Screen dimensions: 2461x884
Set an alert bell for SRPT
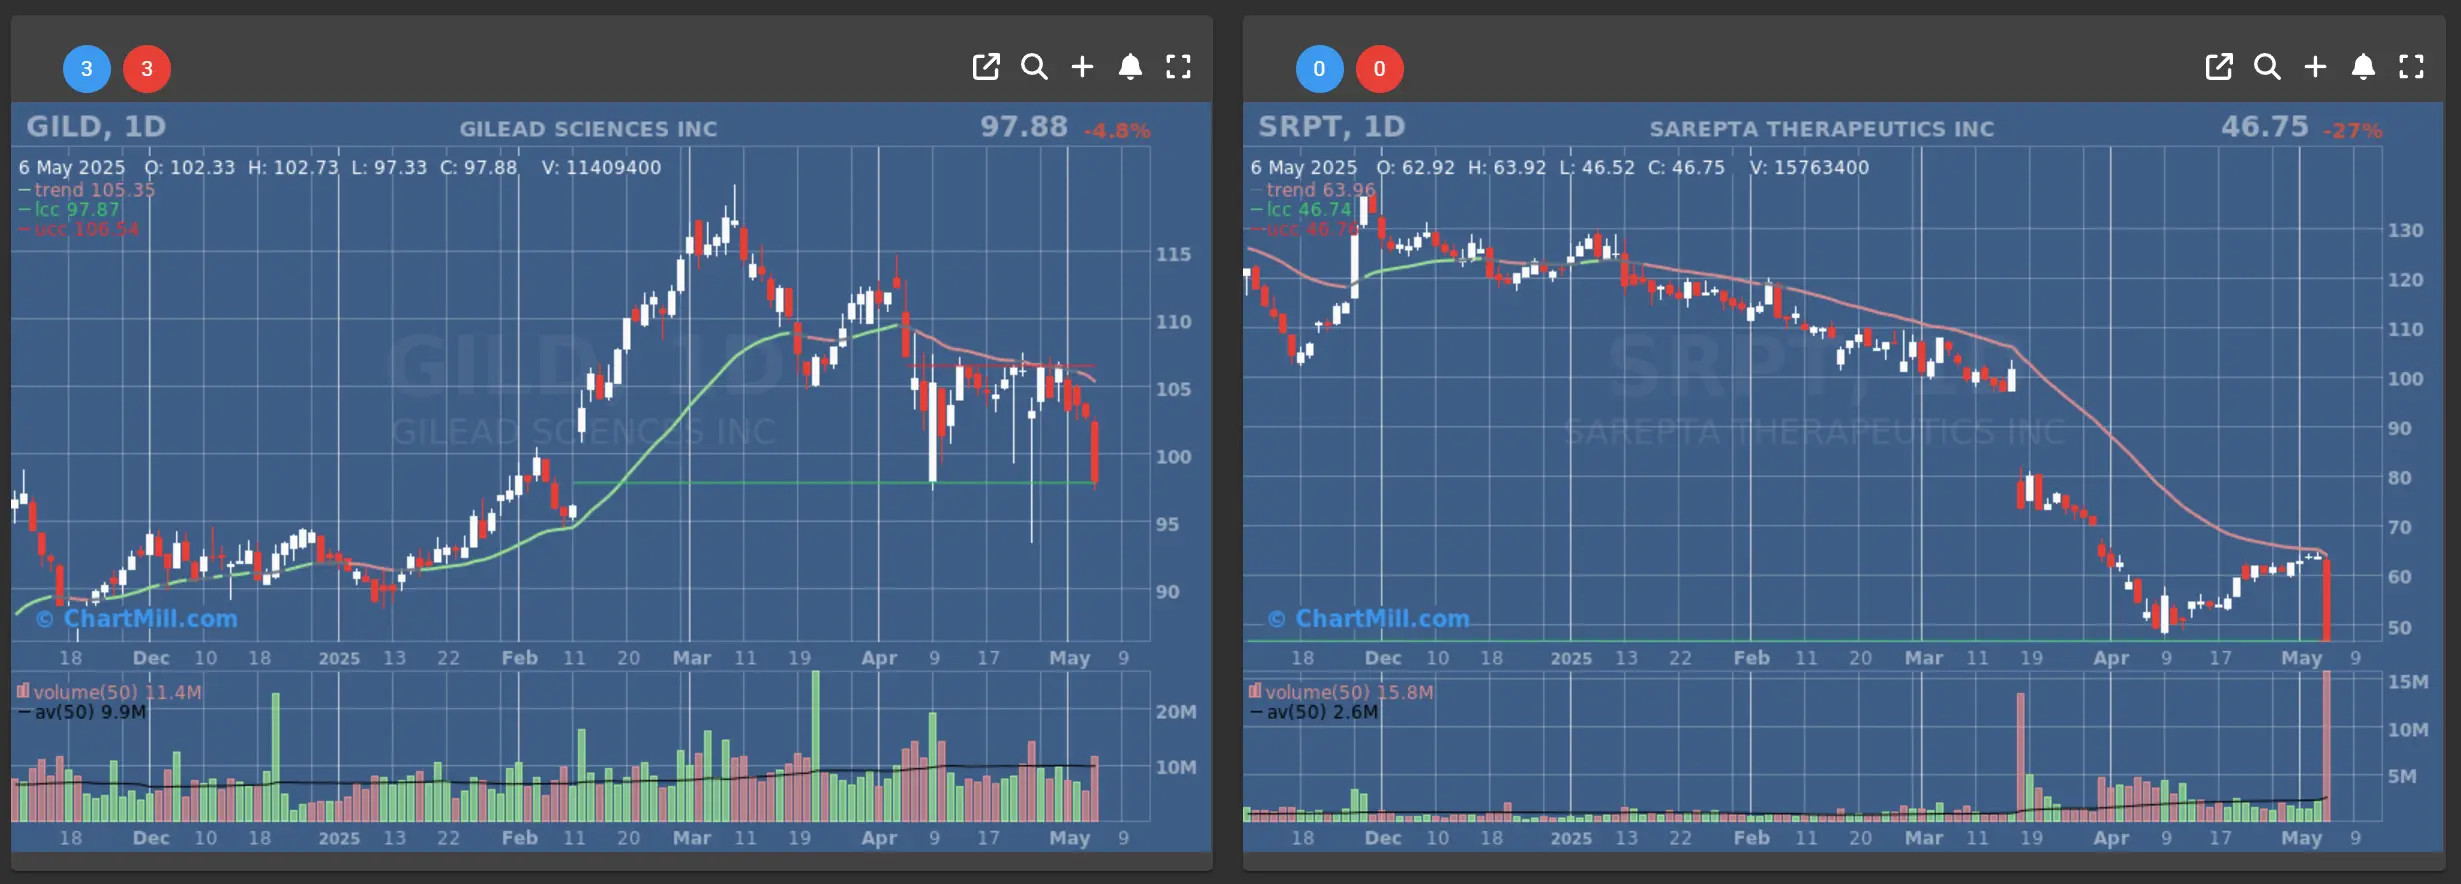pos(2363,67)
